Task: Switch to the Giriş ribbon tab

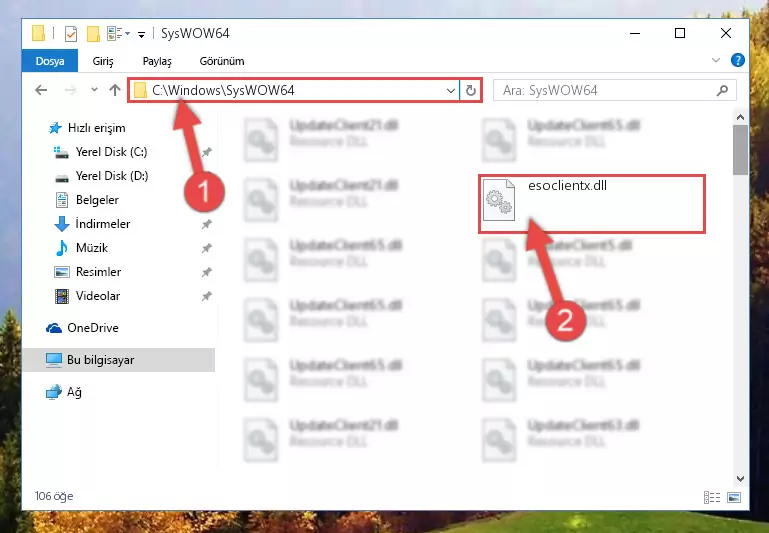Action: click(103, 61)
